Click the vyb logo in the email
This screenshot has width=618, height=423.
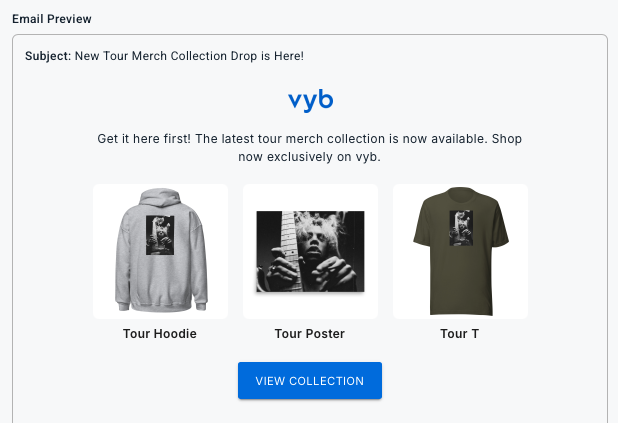[309, 101]
